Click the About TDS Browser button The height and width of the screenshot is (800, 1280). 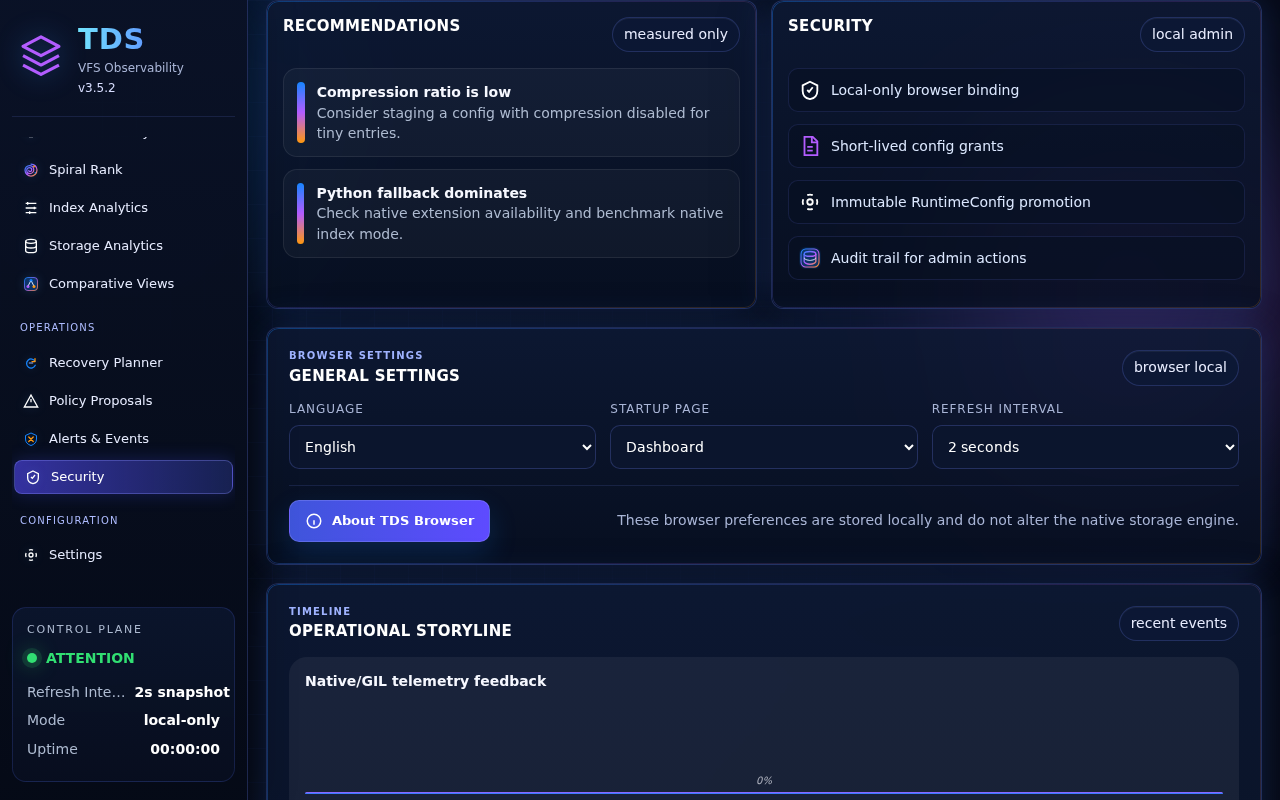click(x=389, y=521)
